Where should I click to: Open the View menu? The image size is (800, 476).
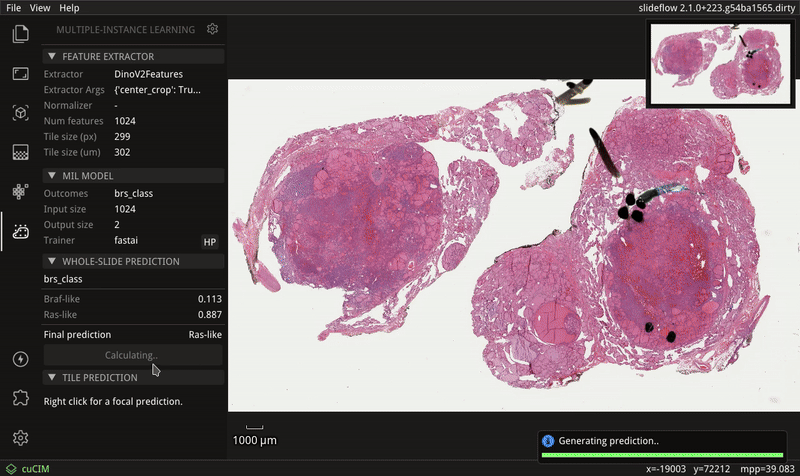click(40, 7)
